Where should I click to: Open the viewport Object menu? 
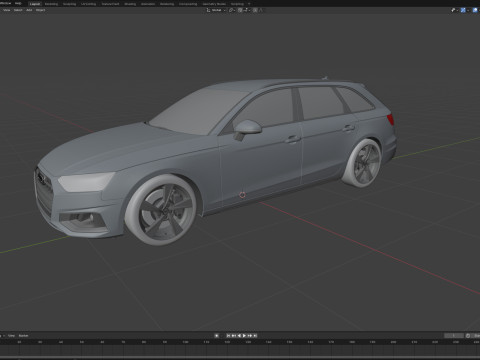point(41,10)
